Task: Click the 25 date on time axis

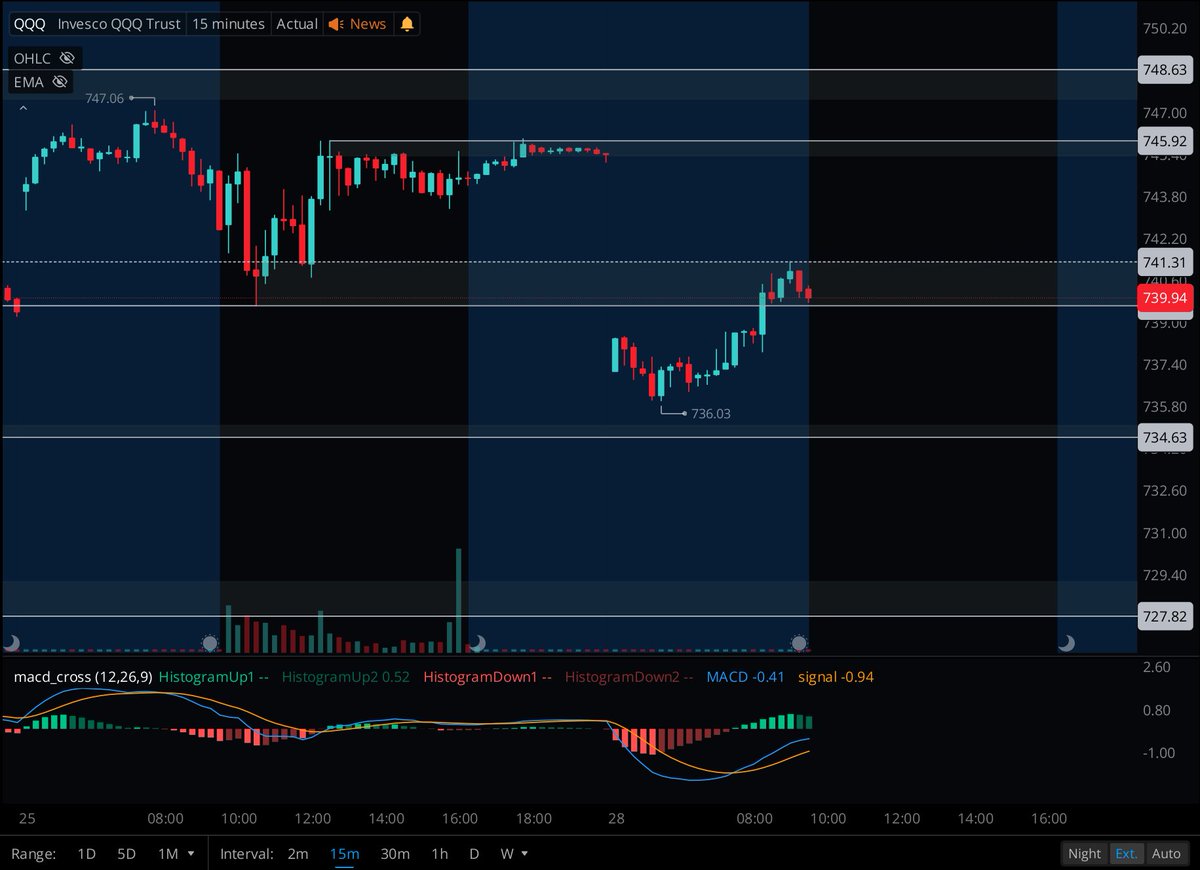Action: (27, 818)
